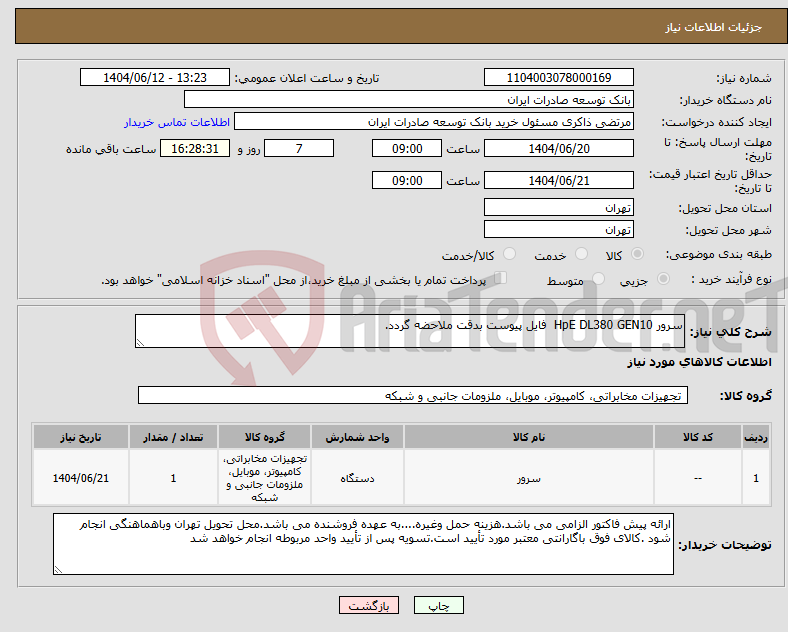Click the سرور cell in the items table

tap(529, 478)
